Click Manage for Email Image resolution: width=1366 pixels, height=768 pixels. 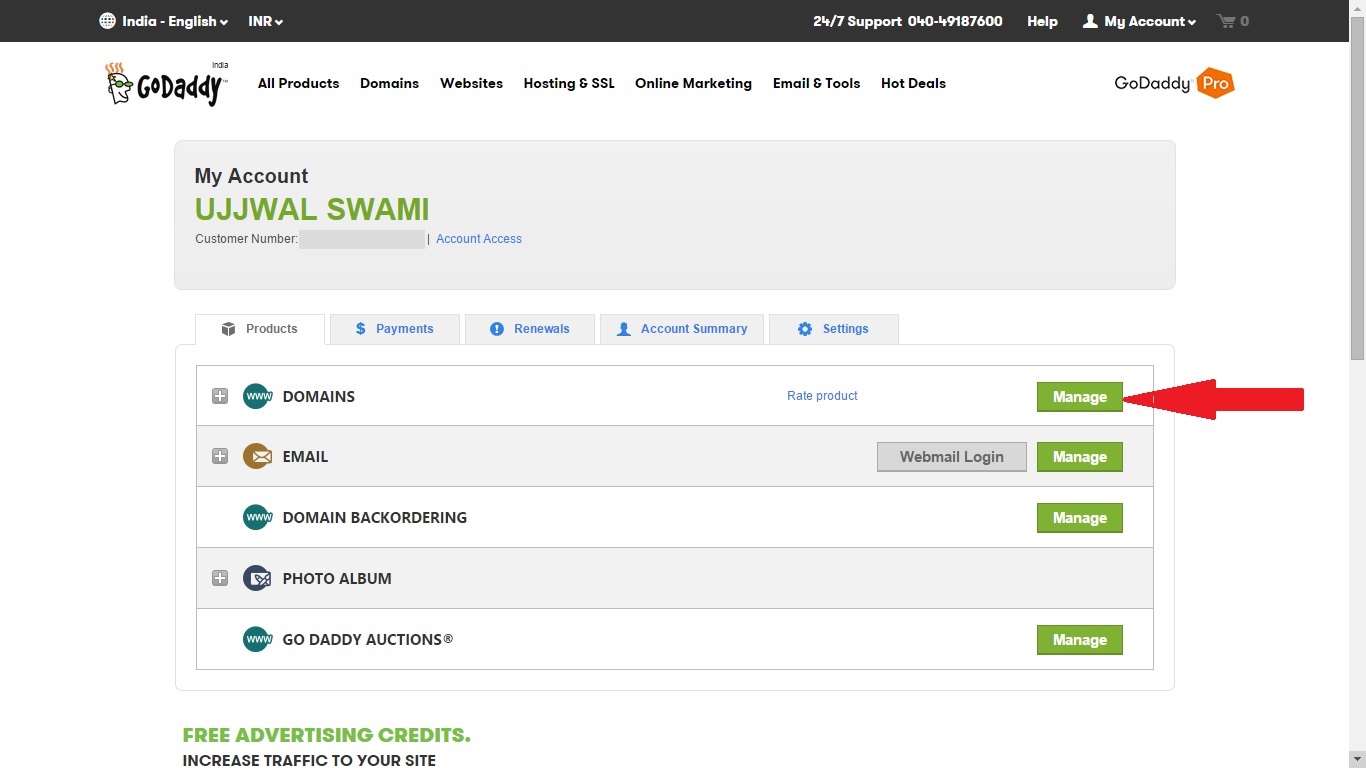click(x=1080, y=457)
